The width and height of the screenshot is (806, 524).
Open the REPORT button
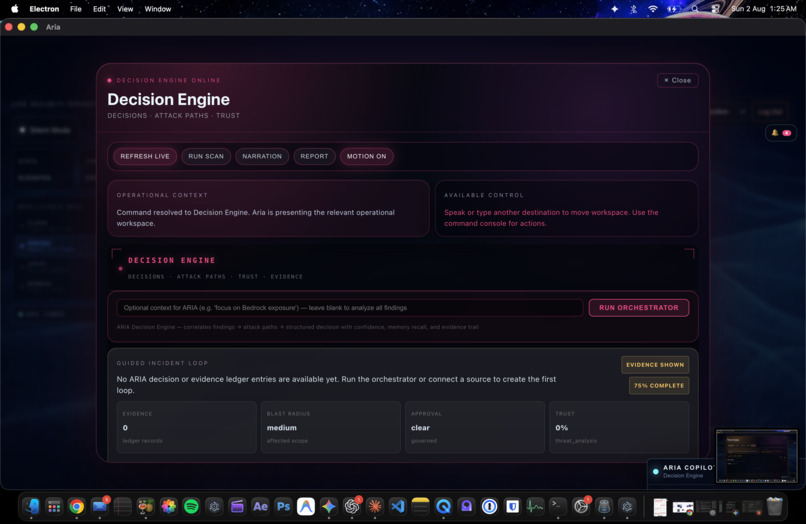pyautogui.click(x=314, y=156)
